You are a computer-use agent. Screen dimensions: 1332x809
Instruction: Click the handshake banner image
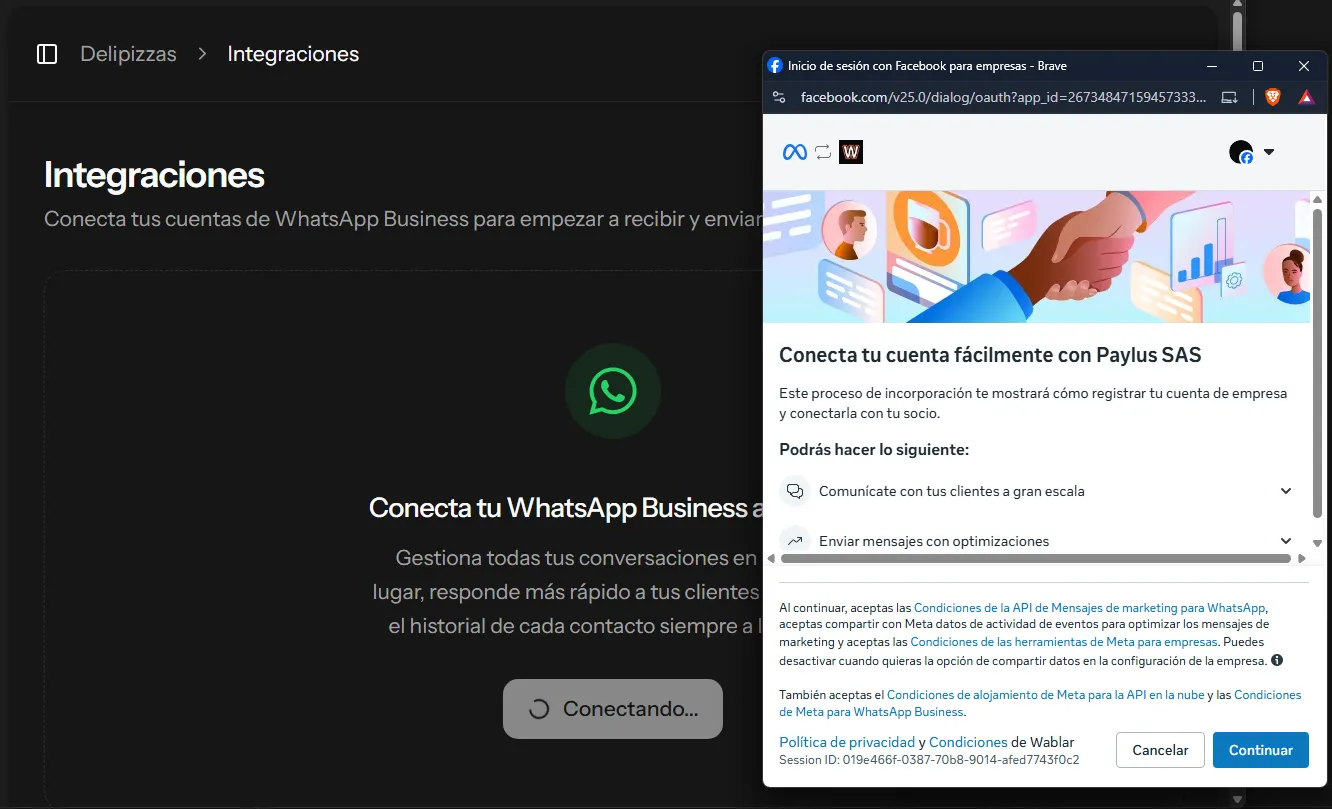[1036, 257]
